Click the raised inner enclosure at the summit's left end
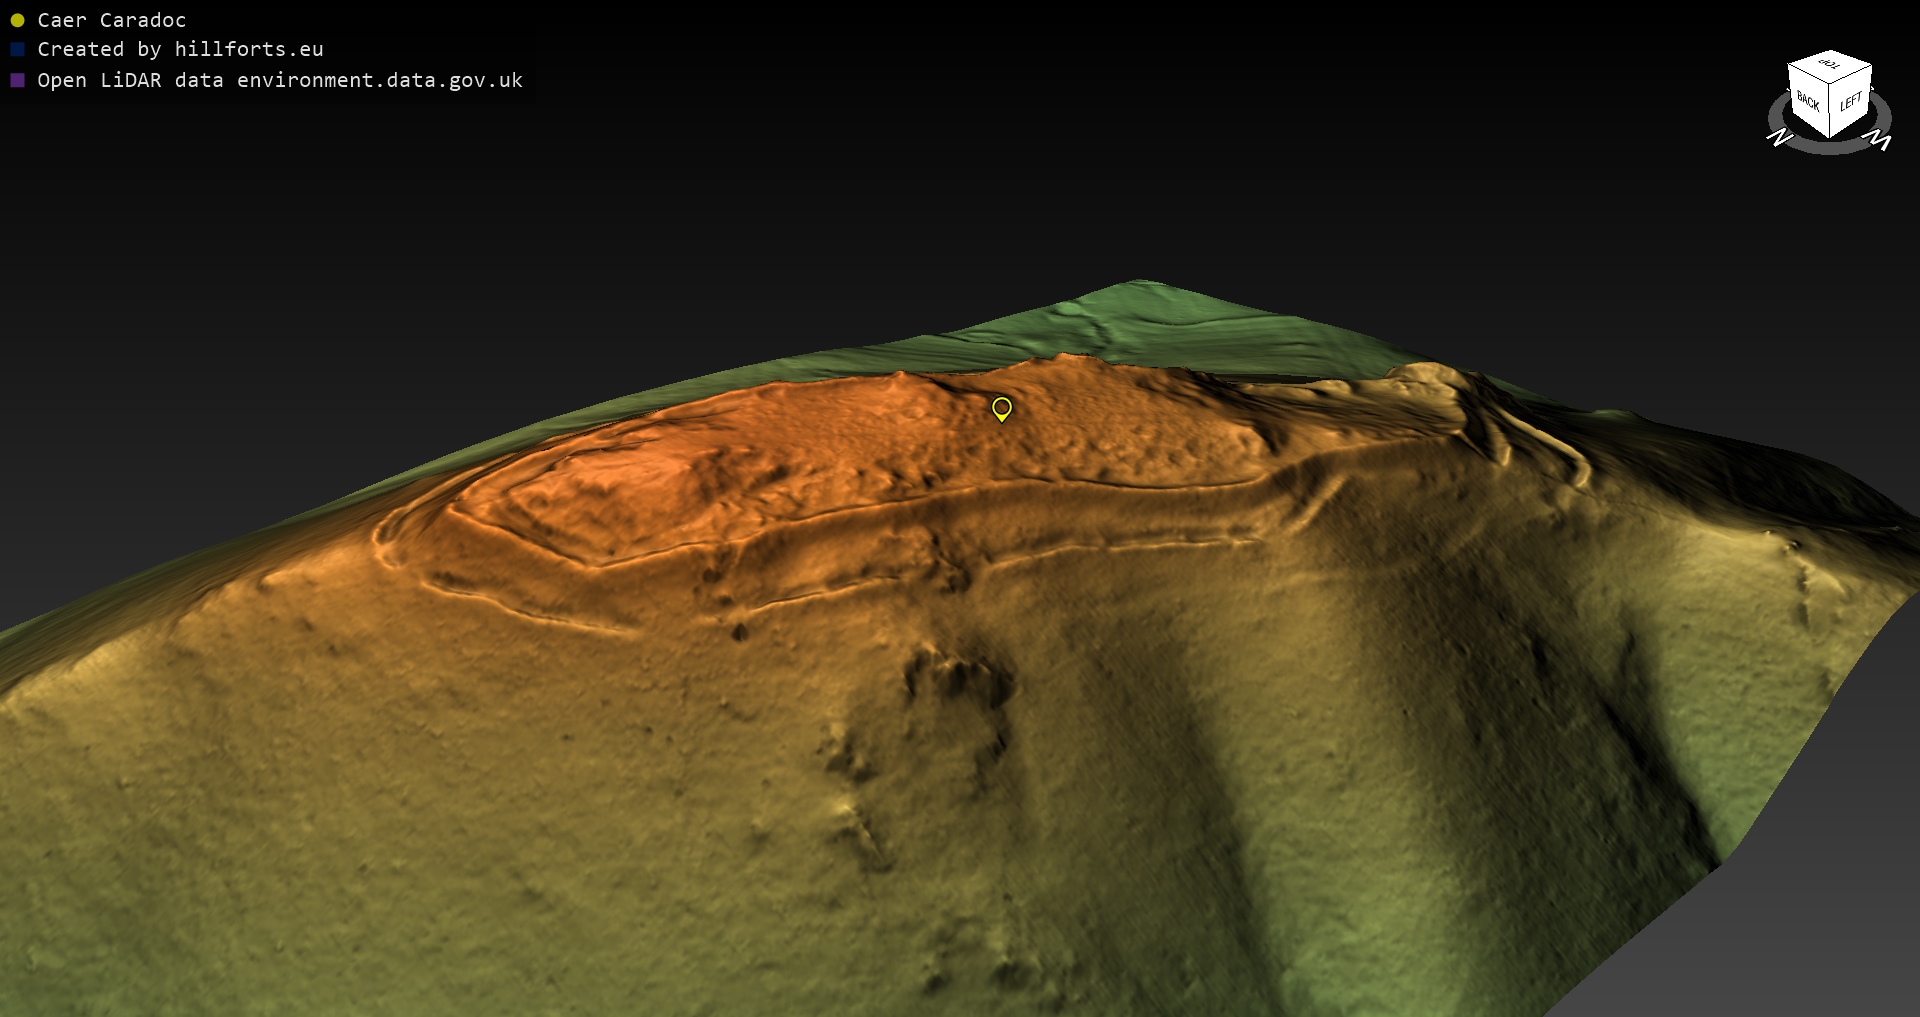Viewport: 1920px width, 1017px height. 600,490
